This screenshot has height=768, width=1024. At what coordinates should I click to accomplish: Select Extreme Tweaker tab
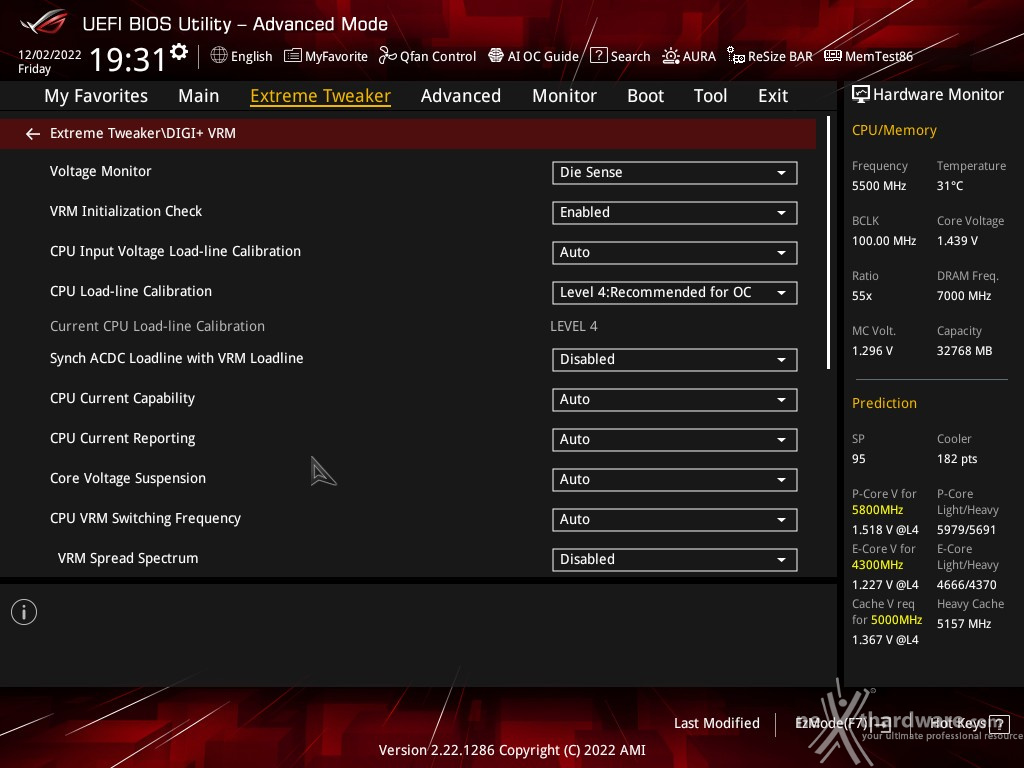[x=321, y=96]
